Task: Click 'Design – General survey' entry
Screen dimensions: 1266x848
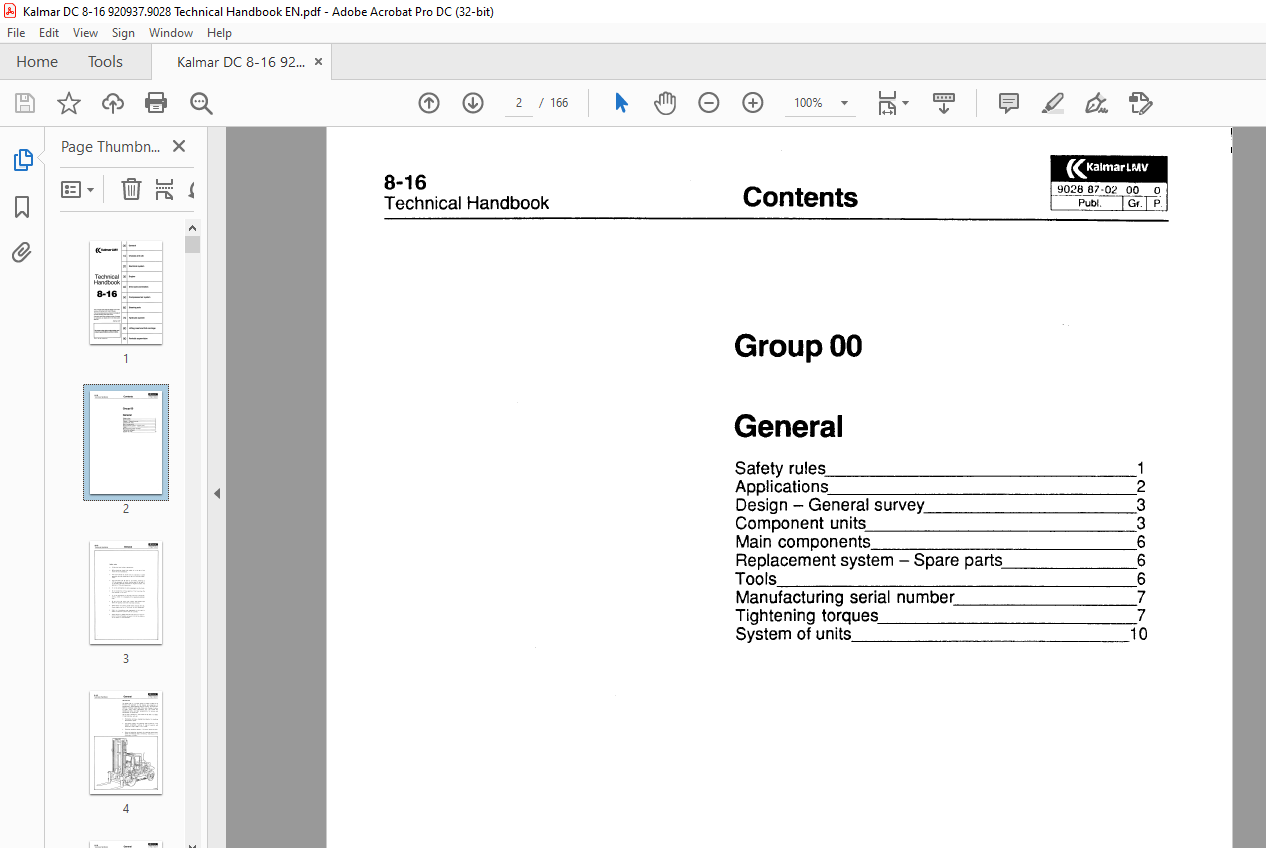Action: pyautogui.click(x=940, y=505)
